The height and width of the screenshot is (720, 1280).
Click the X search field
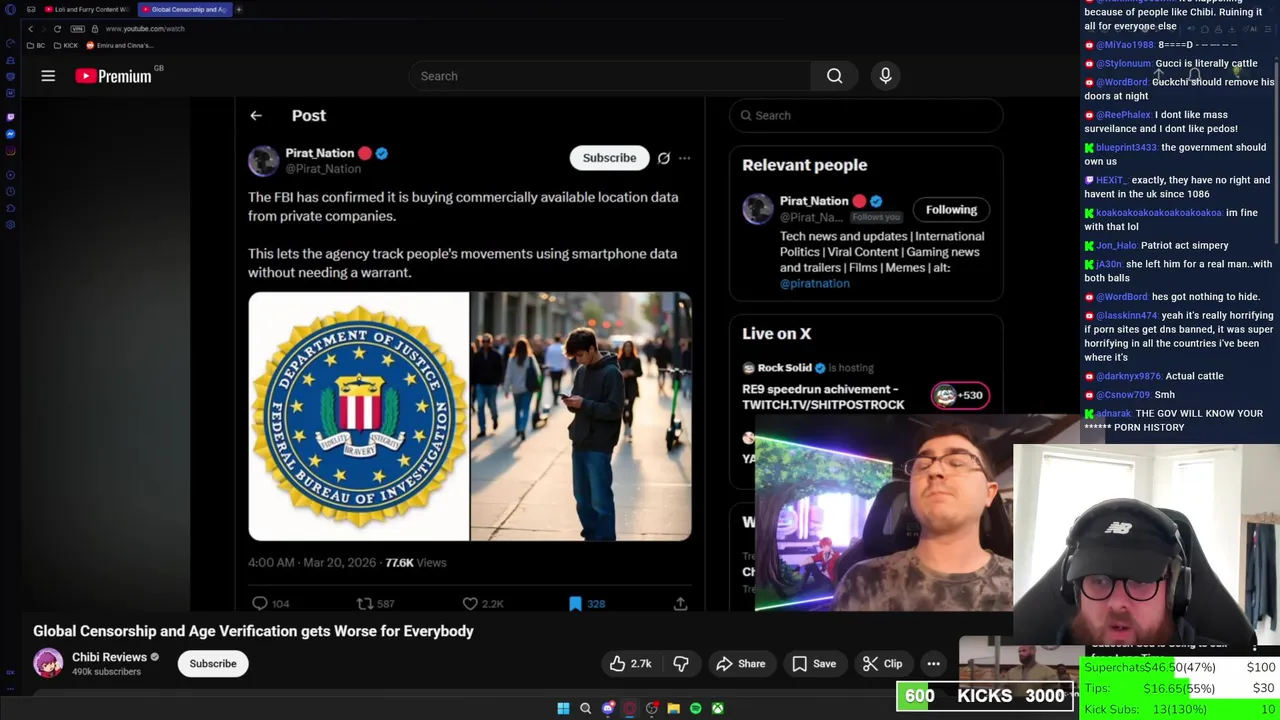click(866, 116)
